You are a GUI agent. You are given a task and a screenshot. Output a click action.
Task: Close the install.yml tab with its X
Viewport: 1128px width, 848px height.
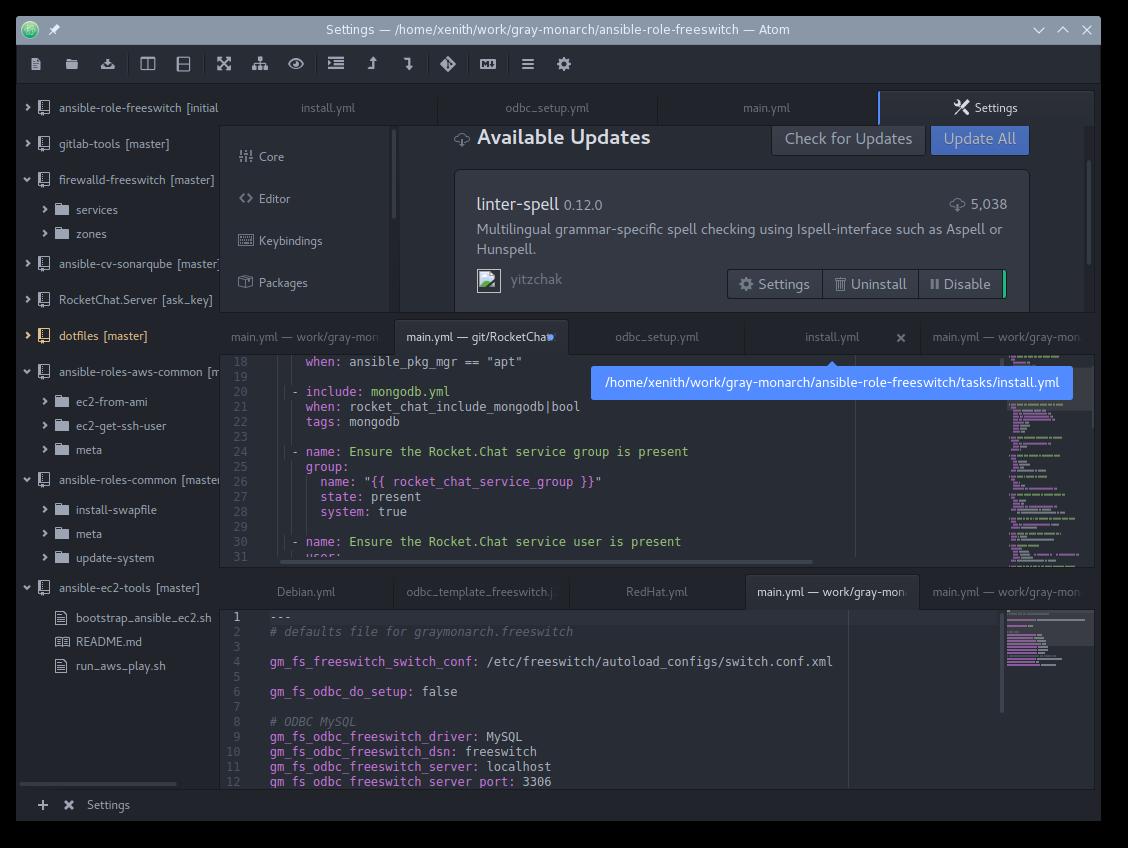901,337
